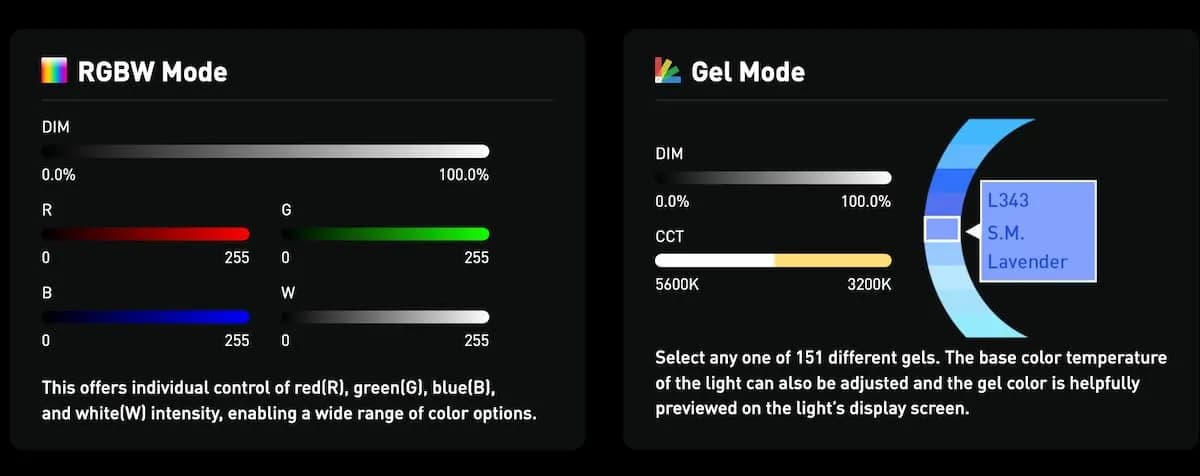Click the rainbow RGBW Mode icon
The width and height of the screenshot is (1200, 476).
[x=54, y=71]
